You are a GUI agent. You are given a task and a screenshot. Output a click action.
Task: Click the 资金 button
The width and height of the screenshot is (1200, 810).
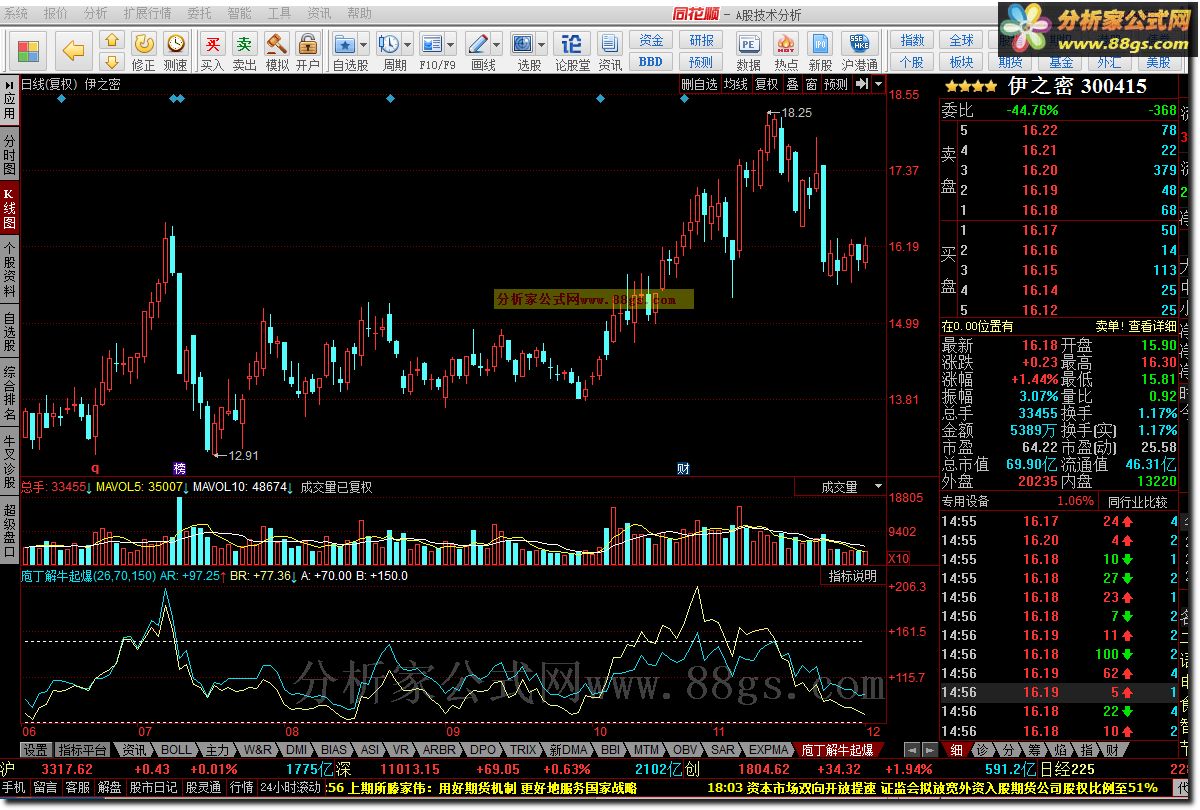tap(652, 41)
